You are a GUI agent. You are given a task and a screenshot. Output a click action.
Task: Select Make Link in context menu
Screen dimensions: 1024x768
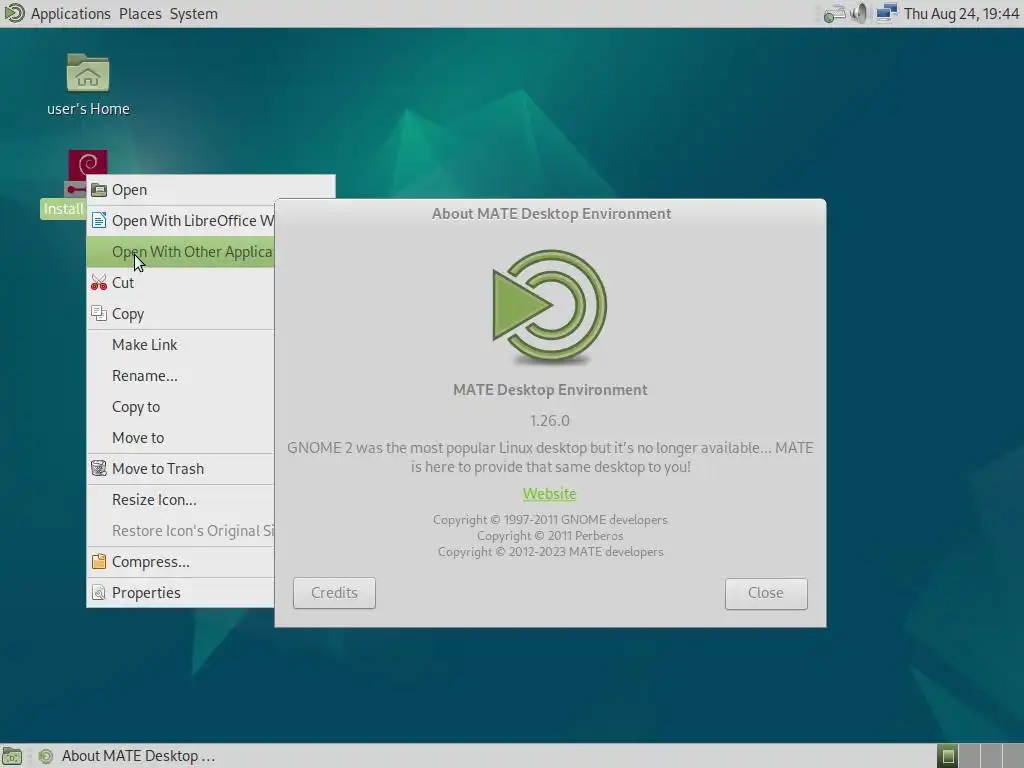tap(180, 345)
